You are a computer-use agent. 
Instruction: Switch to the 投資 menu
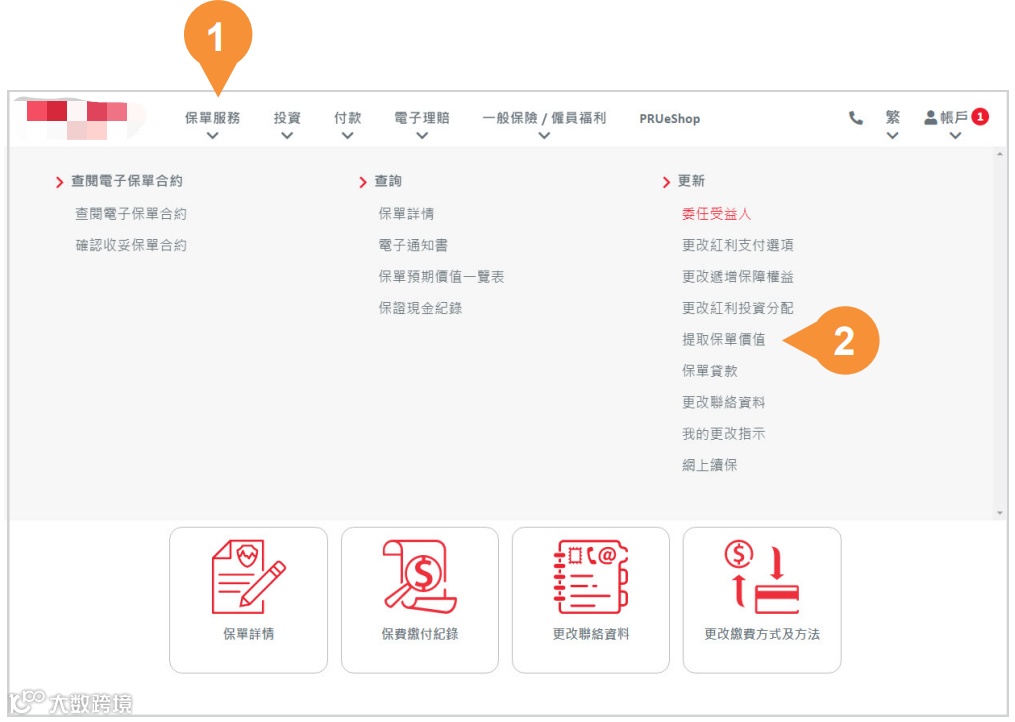[x=287, y=118]
